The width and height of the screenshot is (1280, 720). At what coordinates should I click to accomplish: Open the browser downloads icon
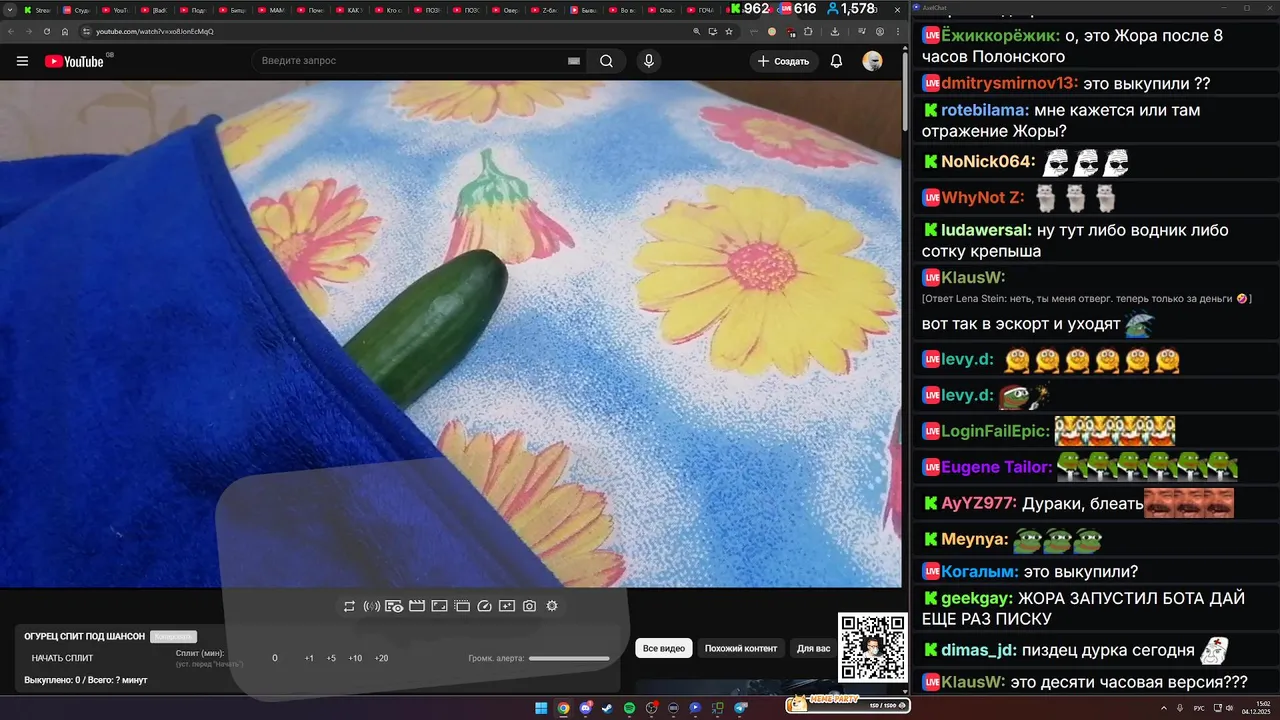(x=835, y=31)
